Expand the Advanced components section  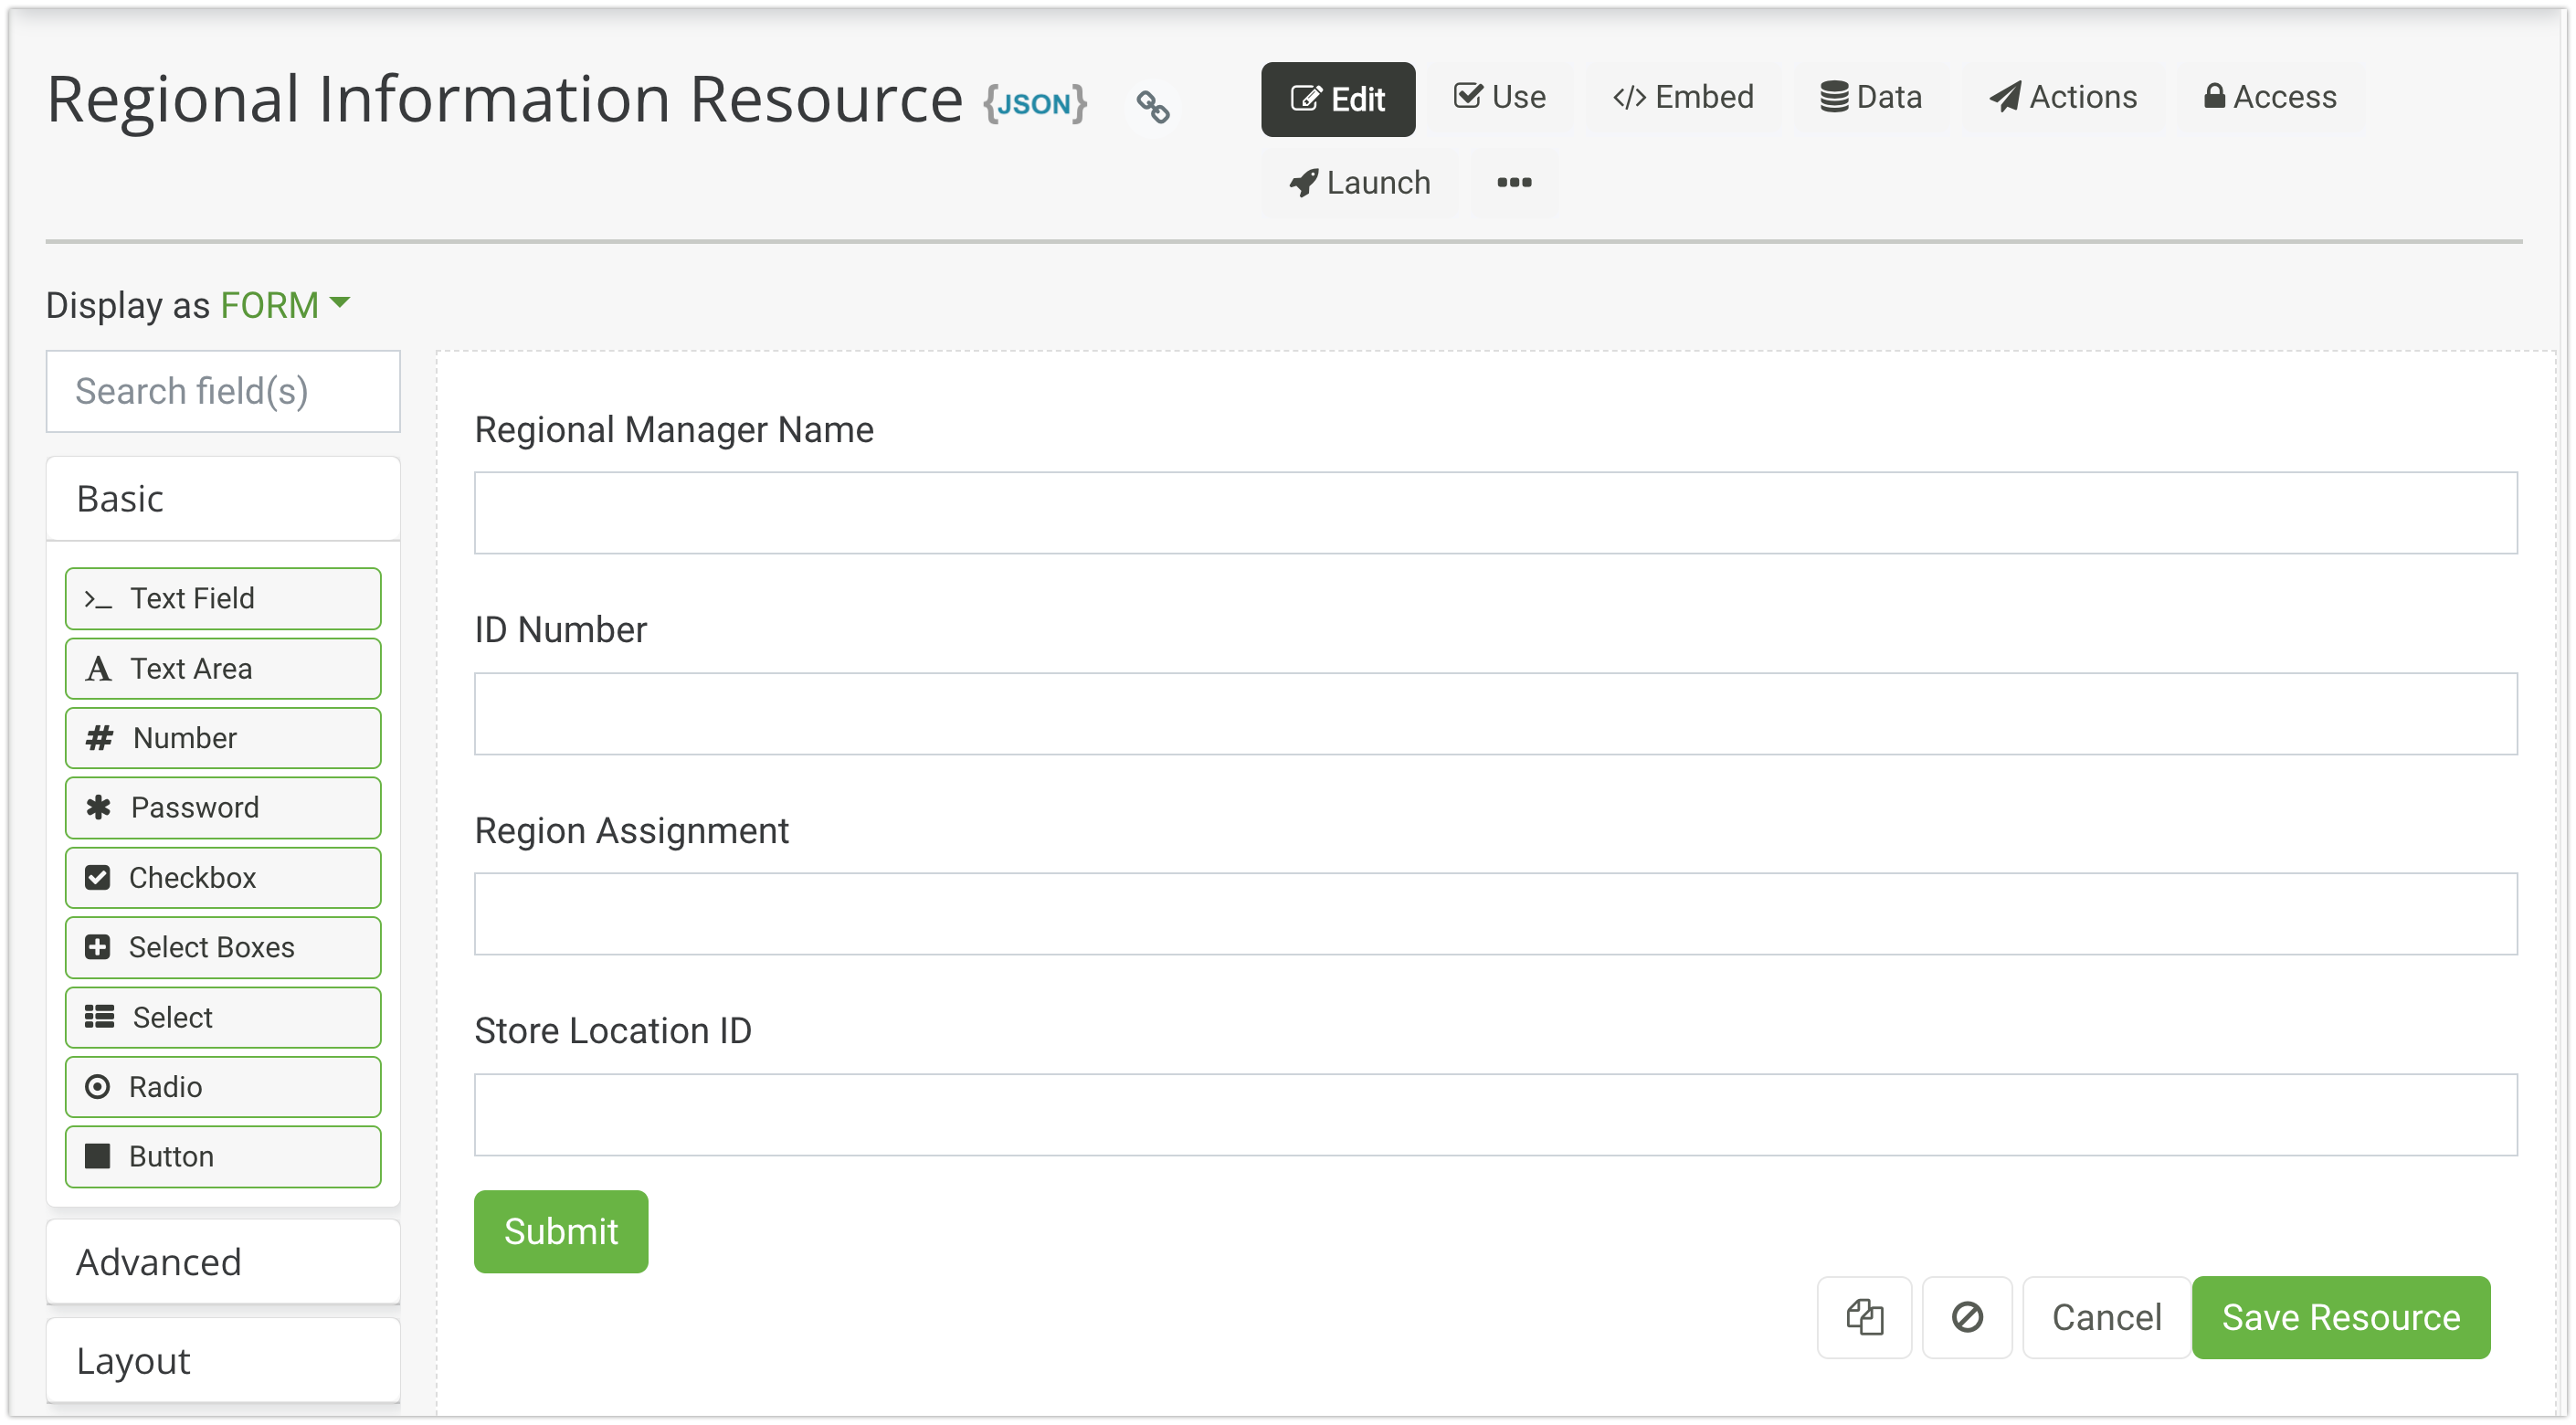point(223,1261)
